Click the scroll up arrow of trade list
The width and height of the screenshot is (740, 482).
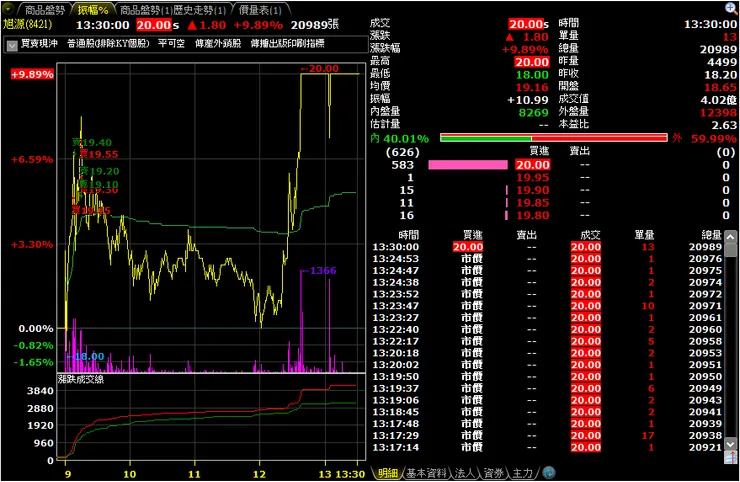click(x=730, y=236)
